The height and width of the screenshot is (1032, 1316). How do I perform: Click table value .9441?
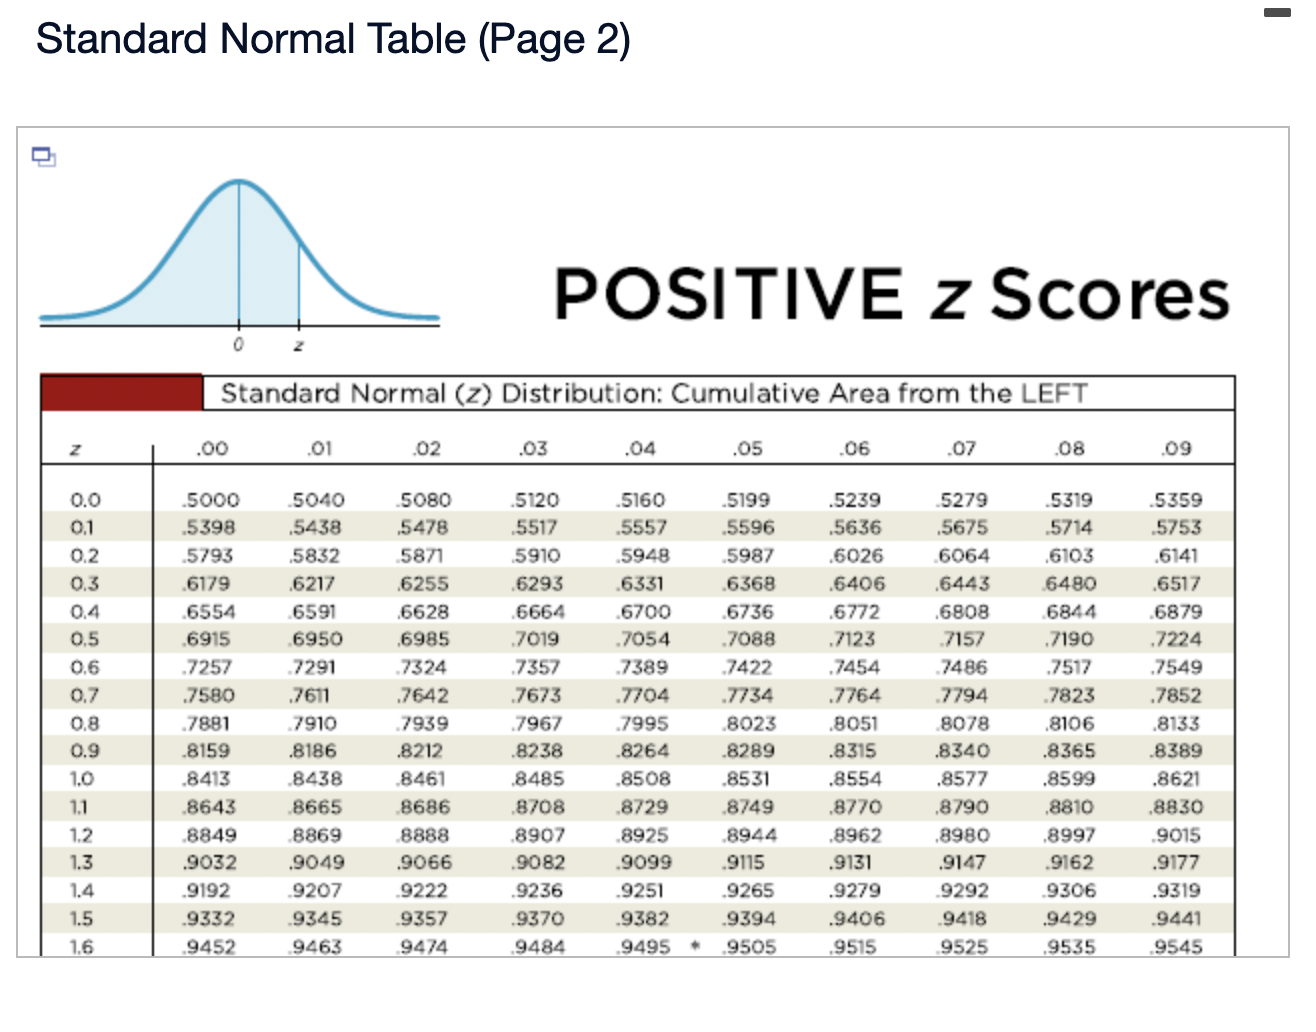point(1175,919)
